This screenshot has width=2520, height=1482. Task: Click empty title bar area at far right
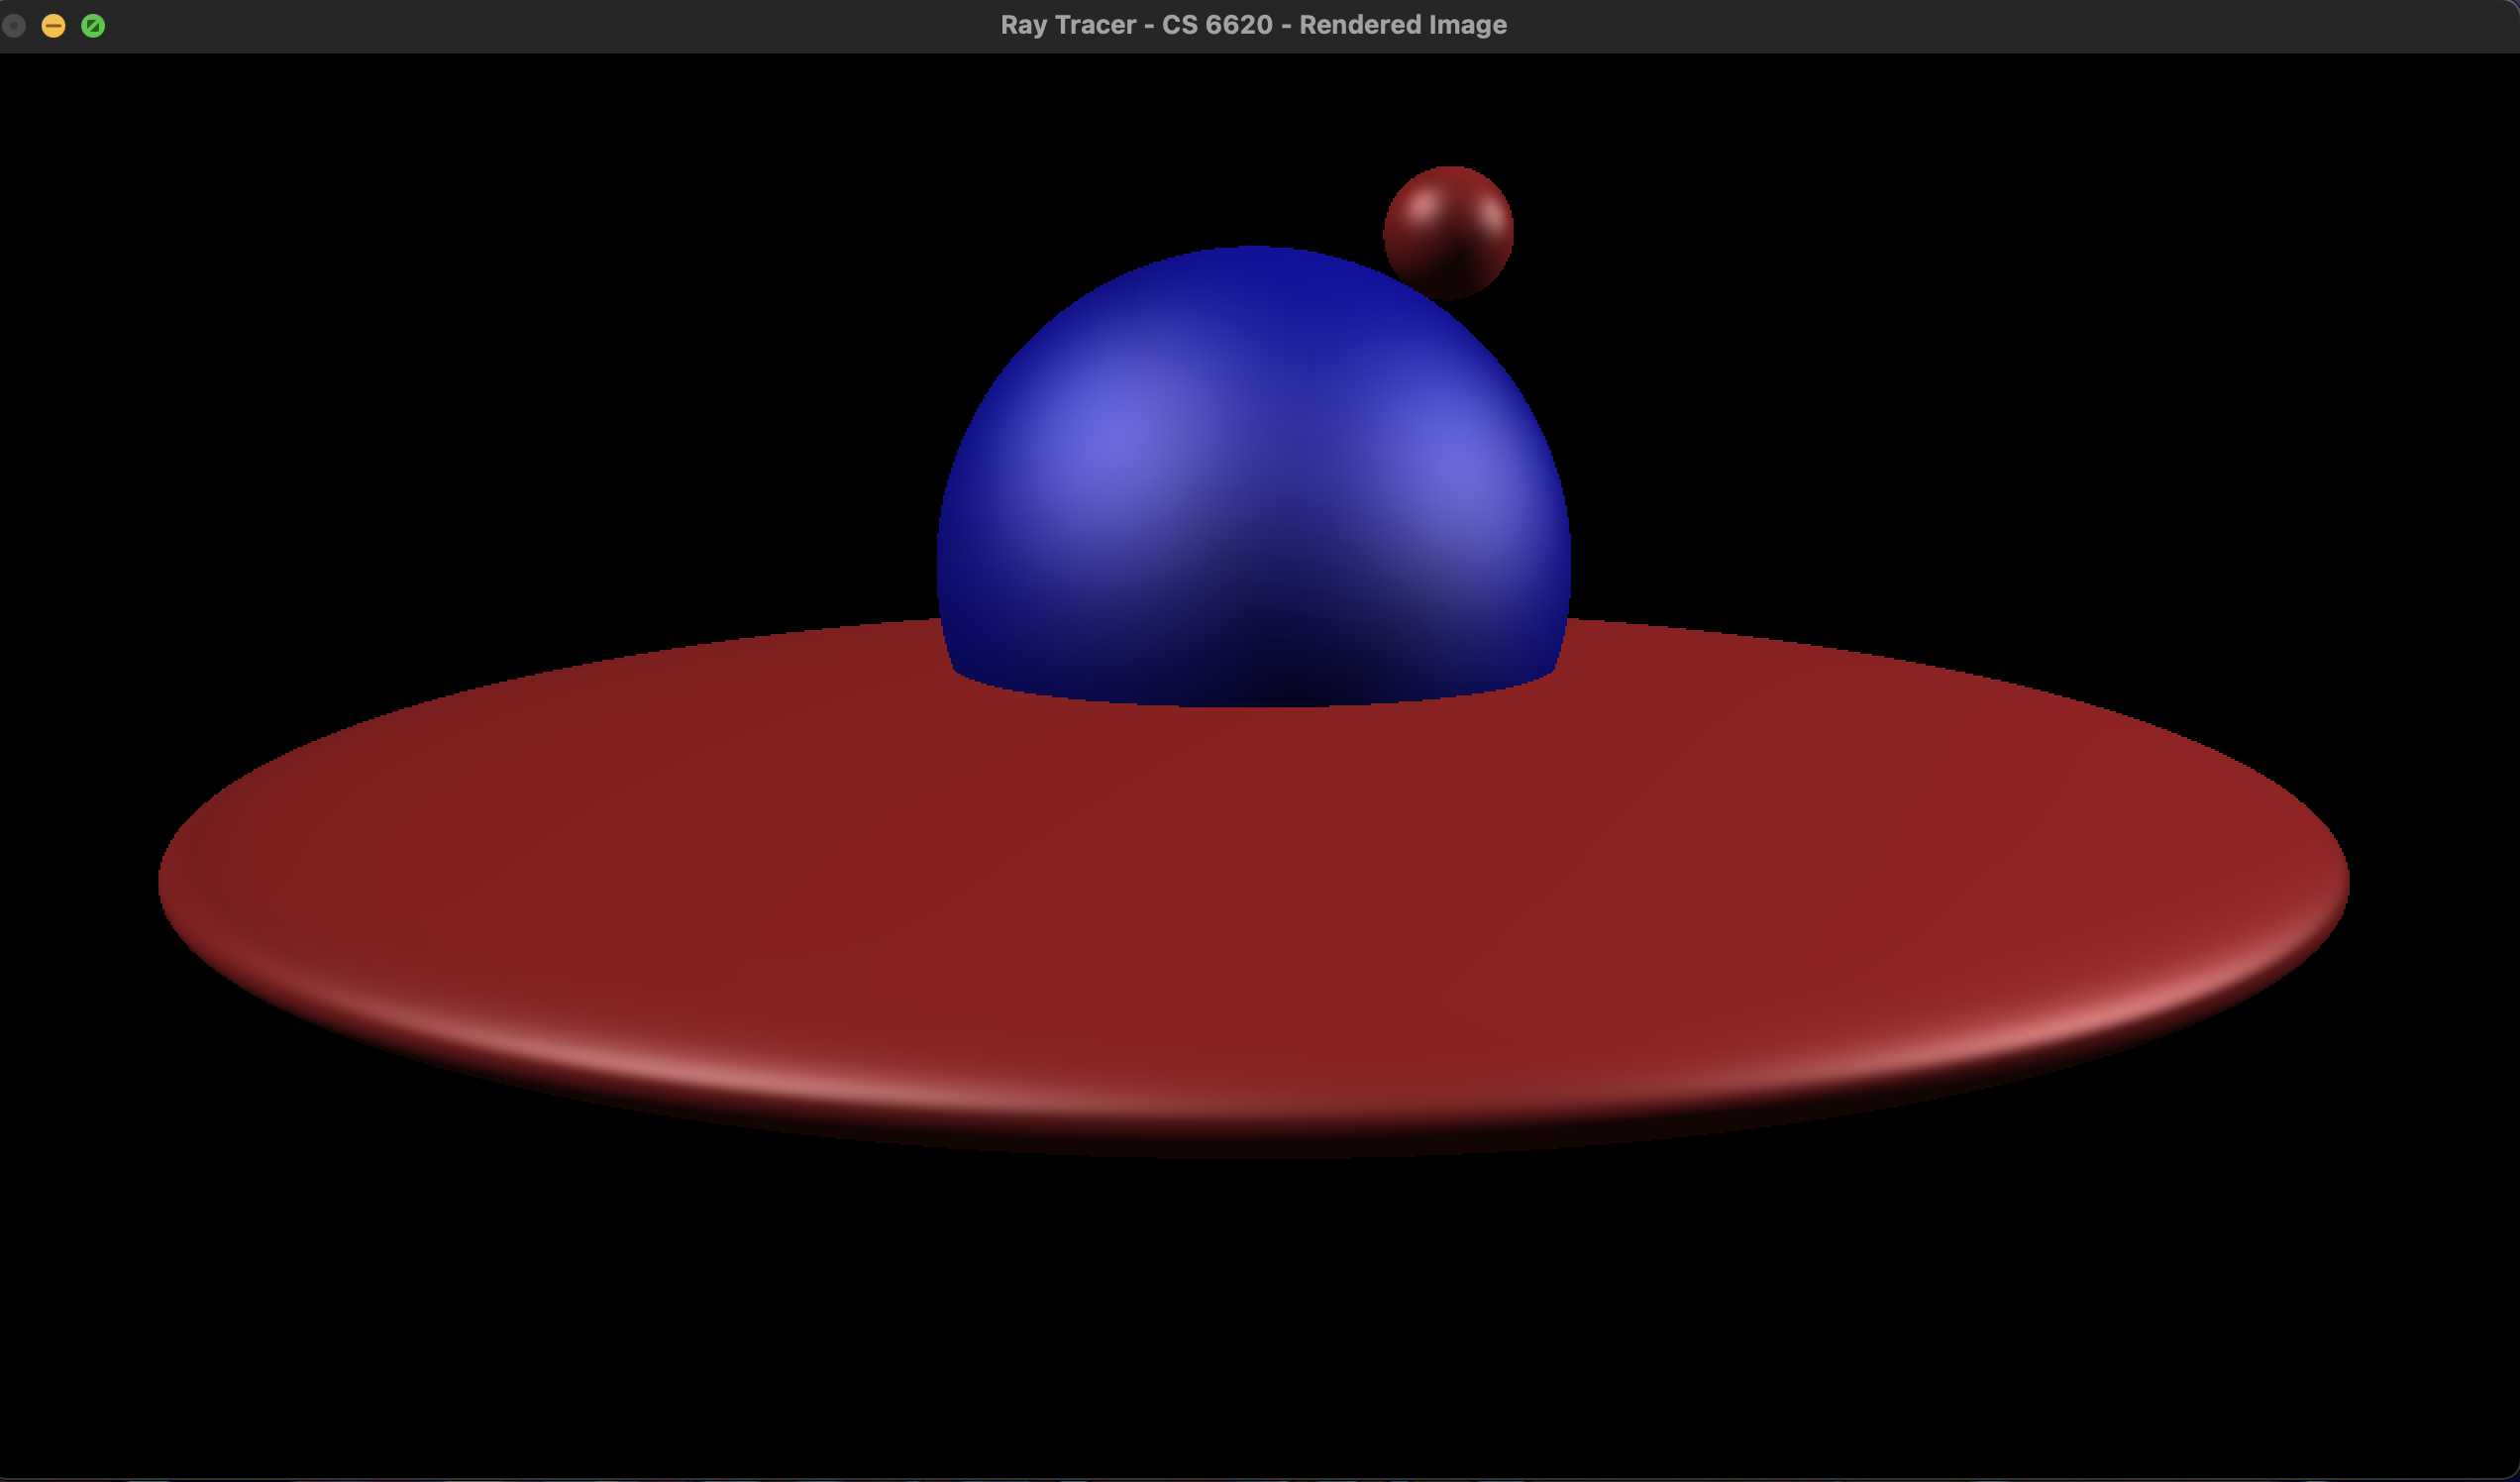point(2300,25)
